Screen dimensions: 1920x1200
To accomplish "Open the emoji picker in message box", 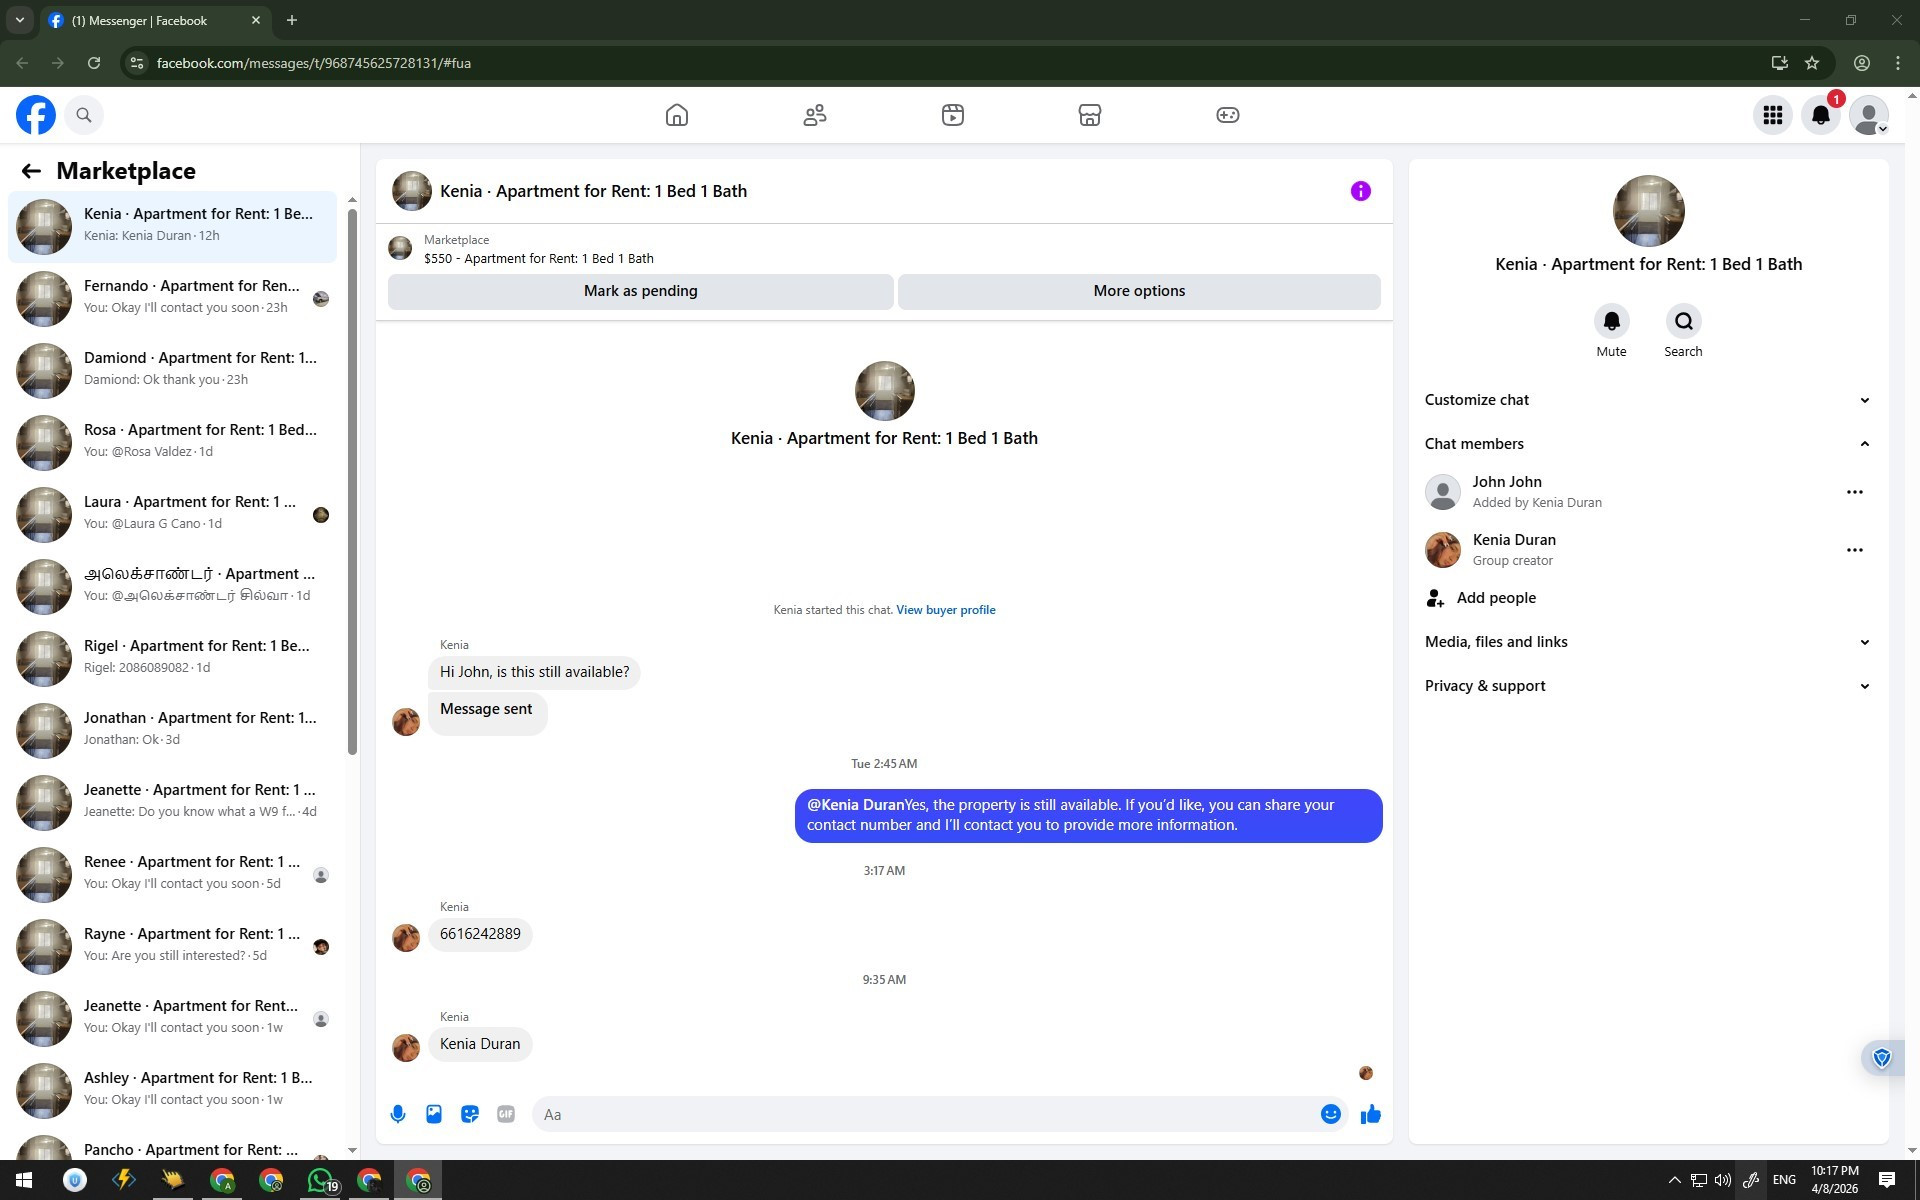I will pos(1330,1114).
